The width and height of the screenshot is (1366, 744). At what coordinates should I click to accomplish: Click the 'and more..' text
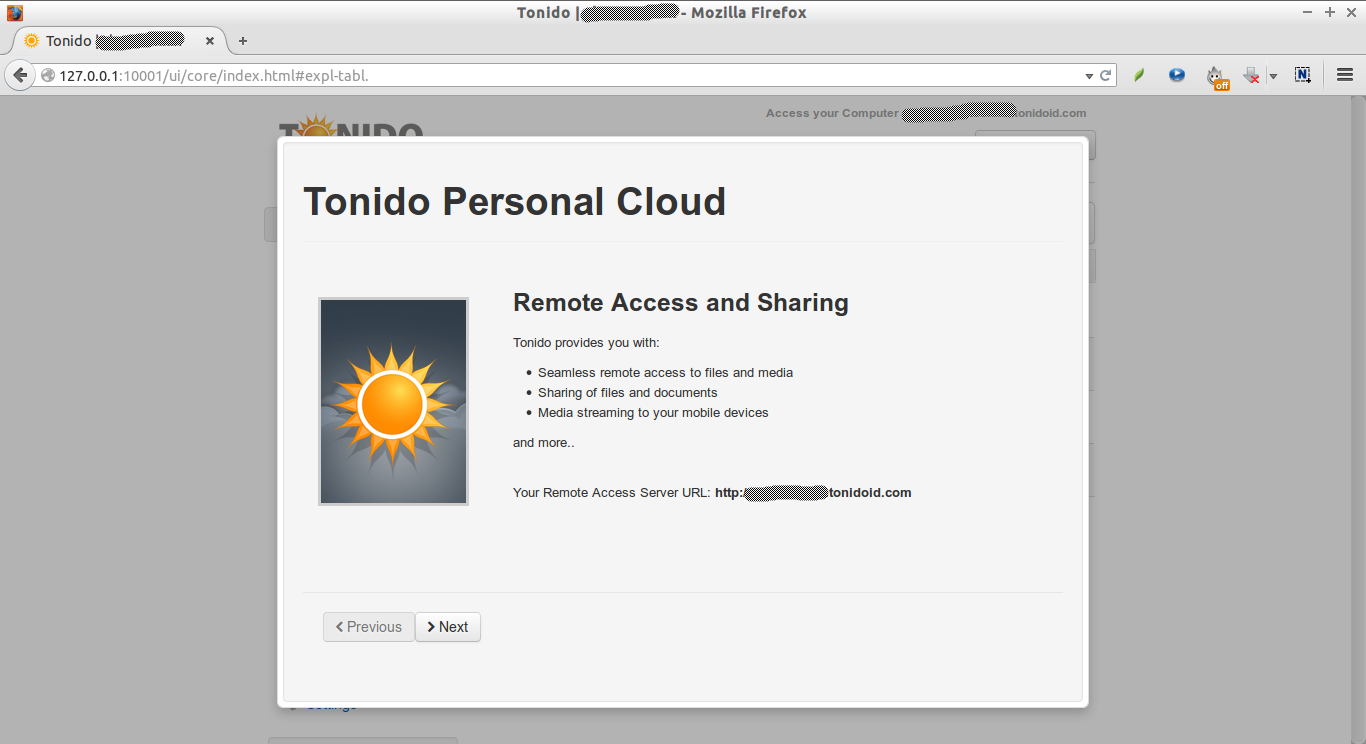point(544,443)
